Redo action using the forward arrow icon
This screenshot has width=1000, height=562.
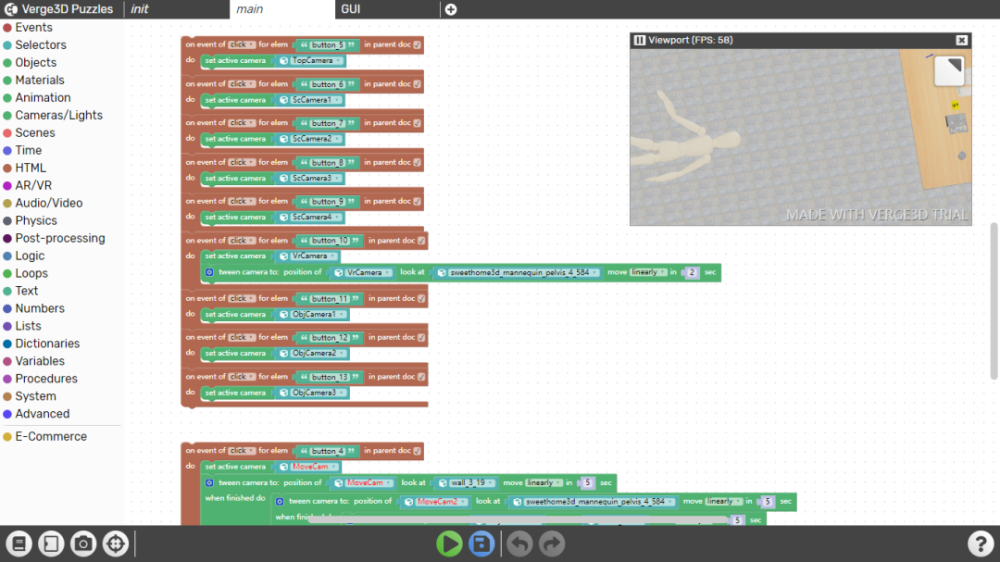click(552, 544)
